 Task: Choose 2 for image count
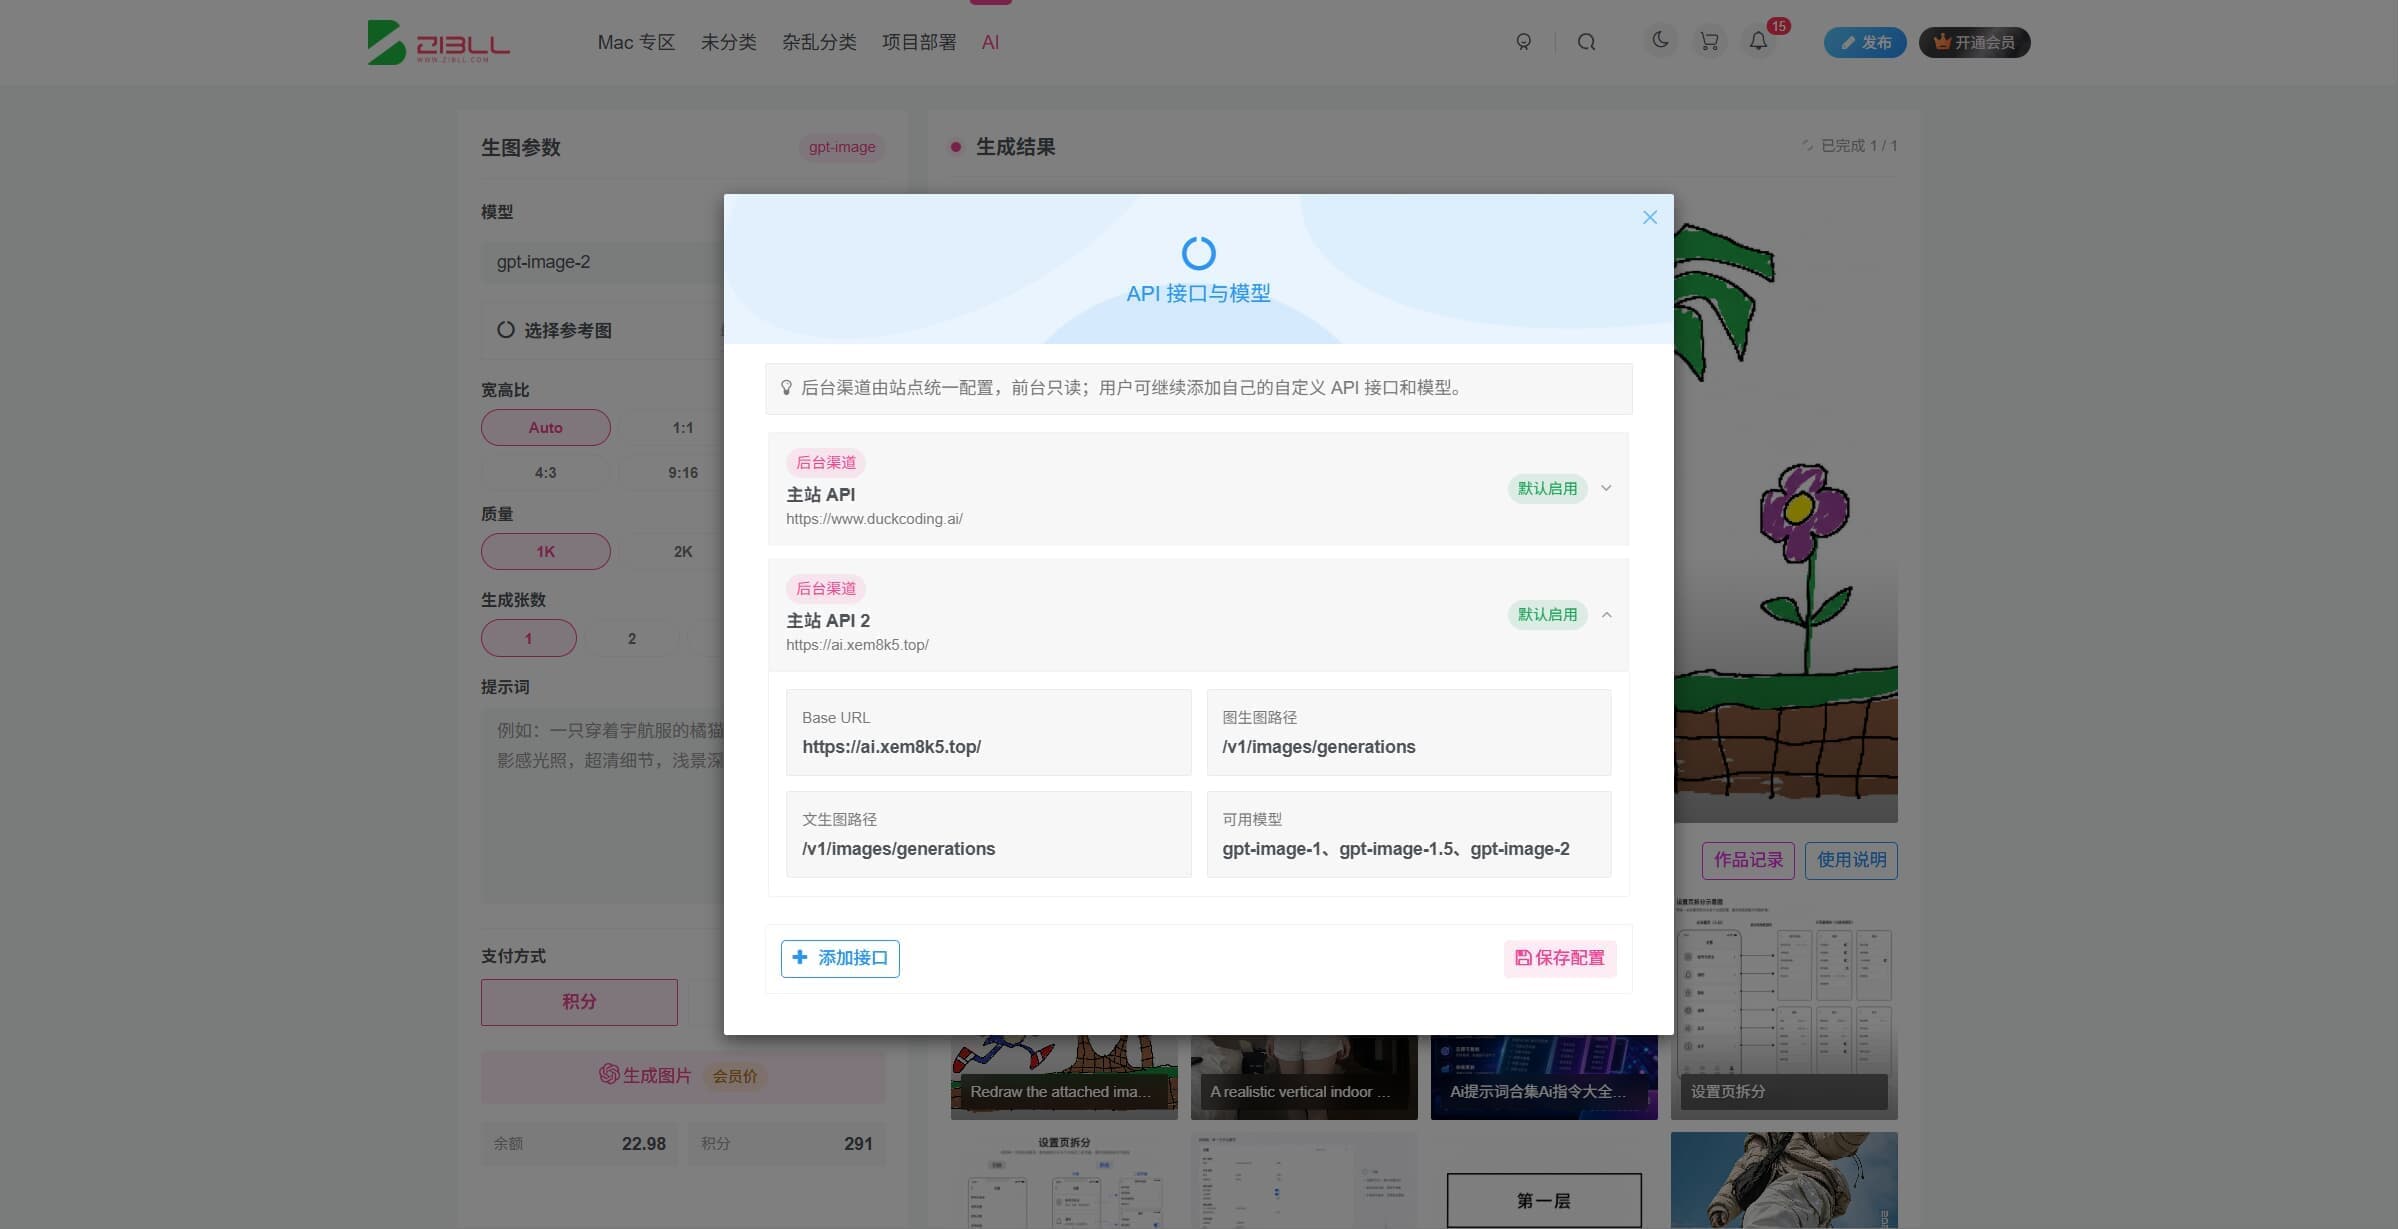click(x=631, y=638)
